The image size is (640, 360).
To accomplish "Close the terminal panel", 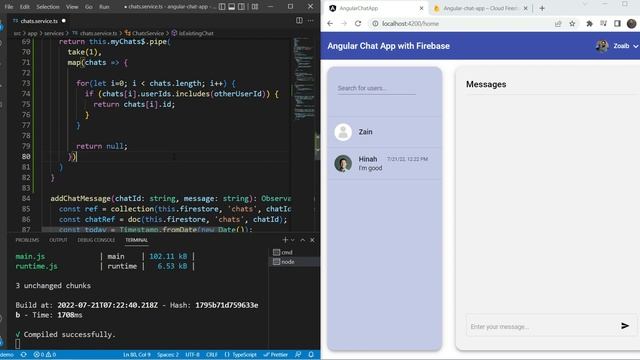I will point(312,240).
